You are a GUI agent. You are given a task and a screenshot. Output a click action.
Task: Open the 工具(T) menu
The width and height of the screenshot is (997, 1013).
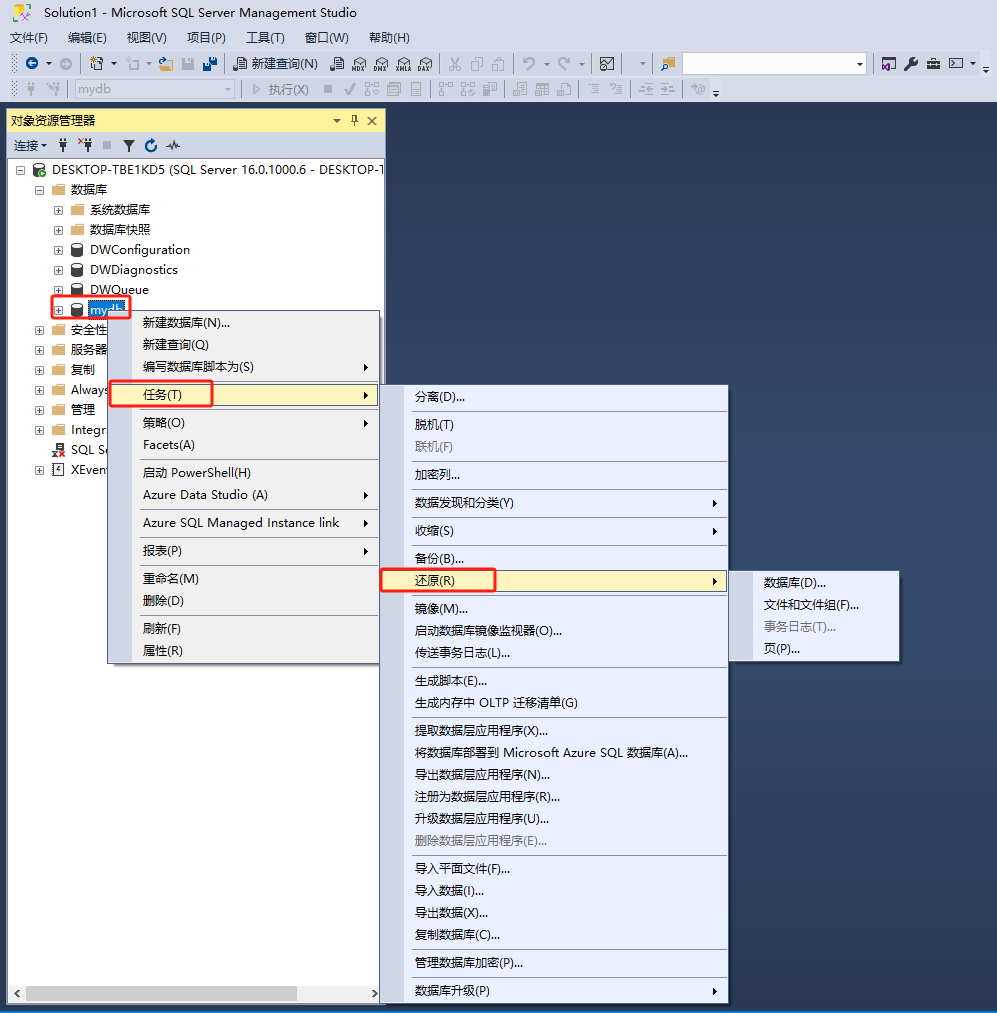pyautogui.click(x=265, y=37)
